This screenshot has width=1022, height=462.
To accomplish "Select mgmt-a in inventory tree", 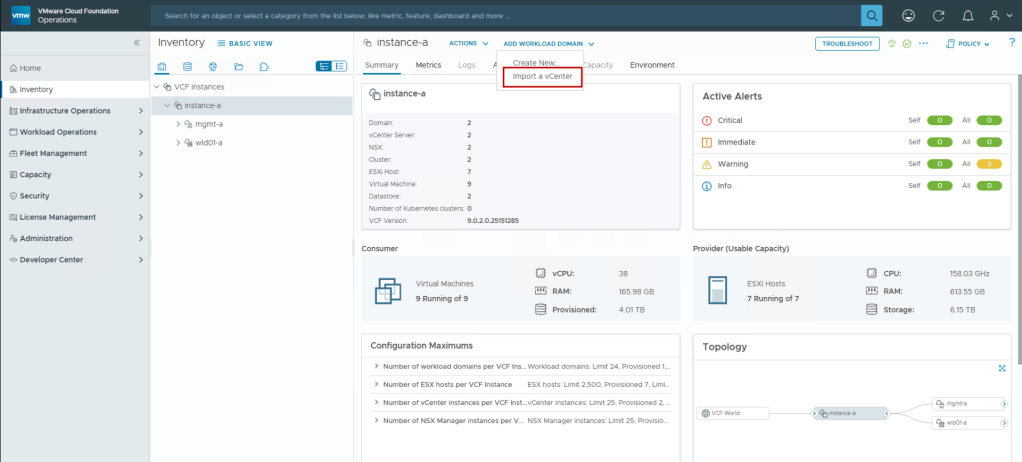I will tap(209, 124).
